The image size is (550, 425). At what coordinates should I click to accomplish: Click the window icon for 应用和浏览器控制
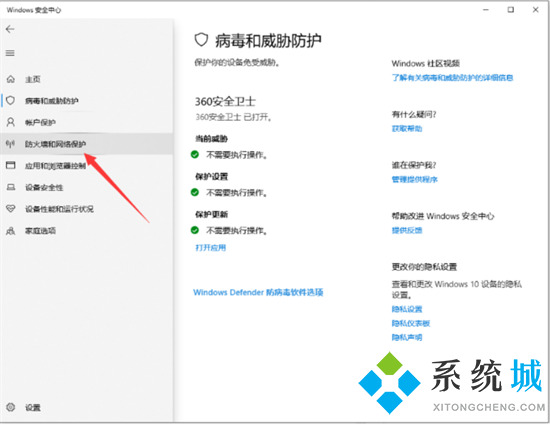coord(11,165)
